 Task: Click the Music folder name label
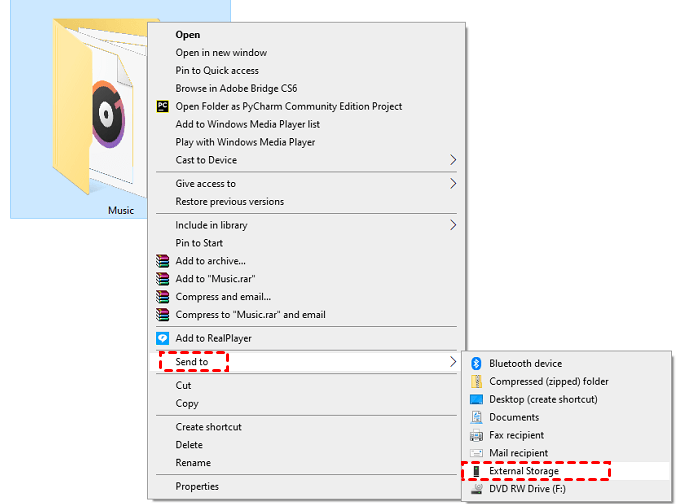(121, 211)
